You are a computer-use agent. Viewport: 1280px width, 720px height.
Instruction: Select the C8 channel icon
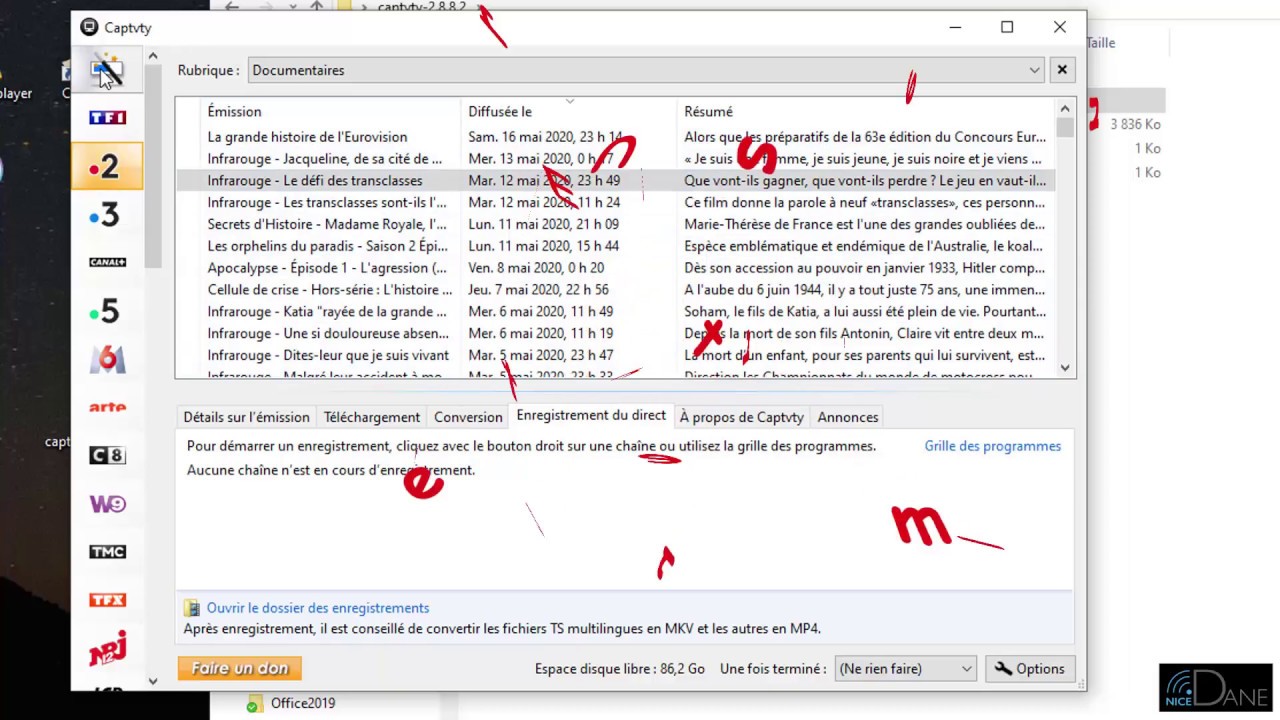click(107, 455)
